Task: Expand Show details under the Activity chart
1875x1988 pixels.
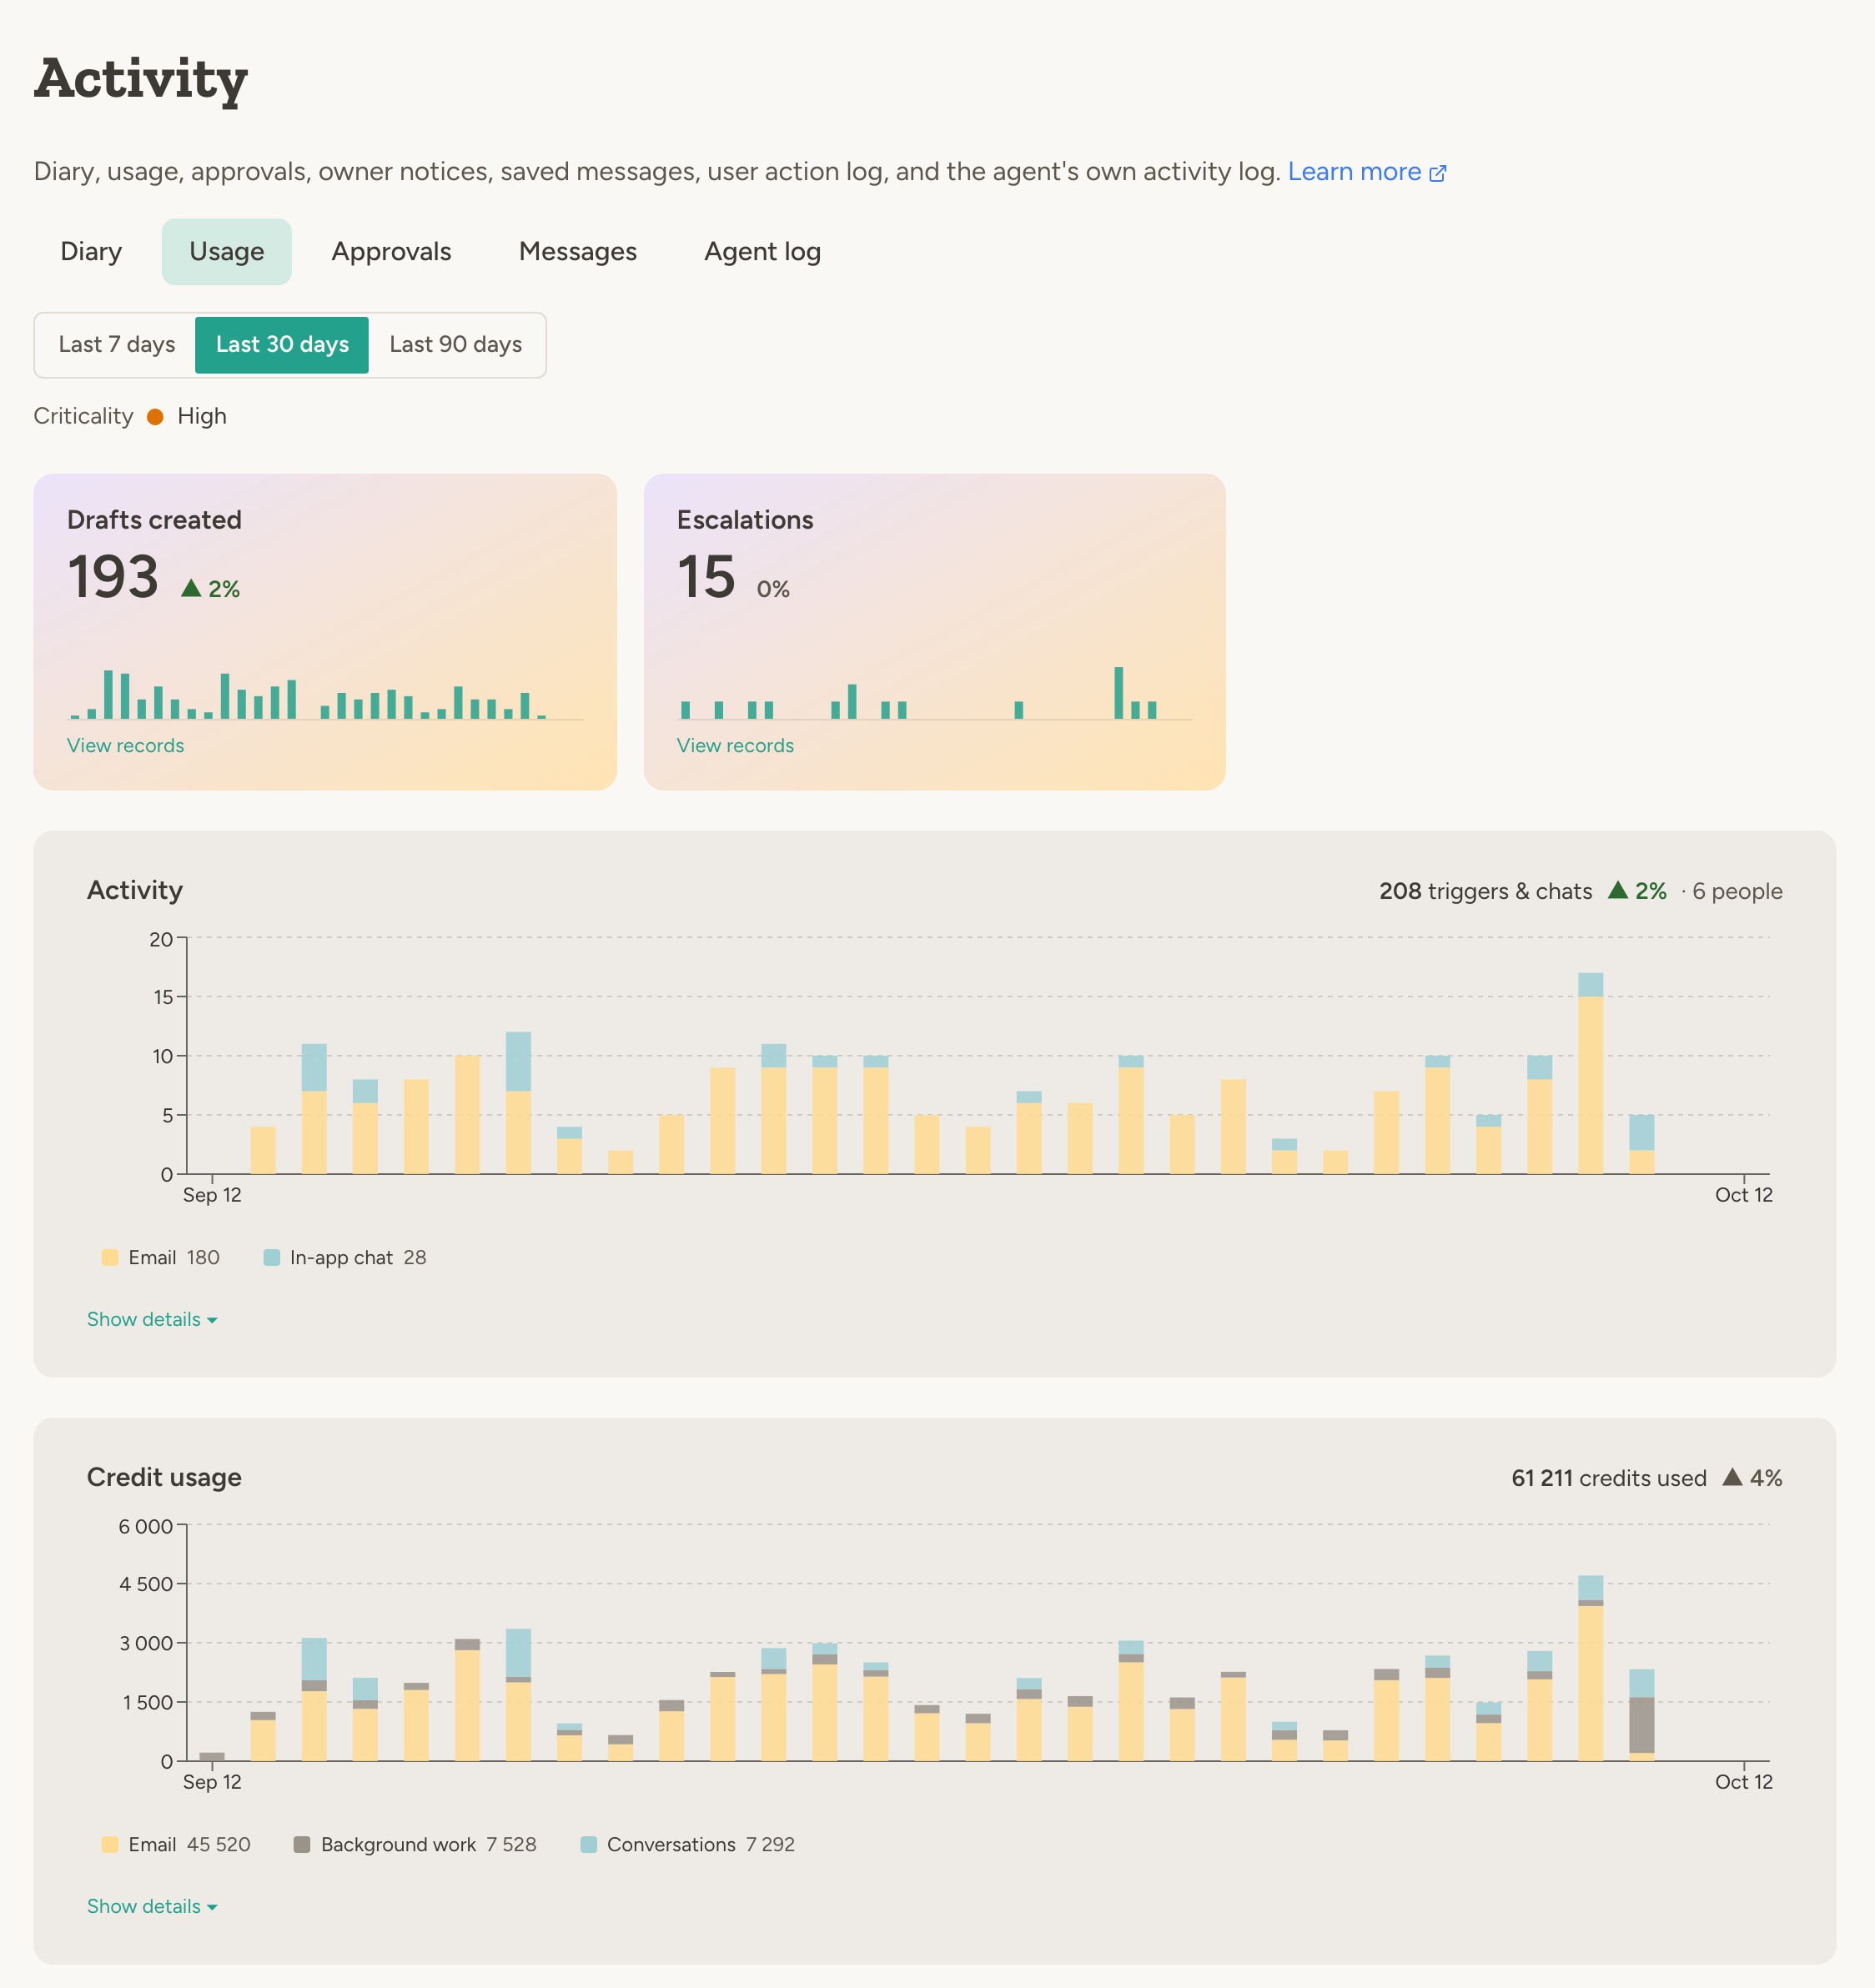Action: pyautogui.click(x=152, y=1320)
